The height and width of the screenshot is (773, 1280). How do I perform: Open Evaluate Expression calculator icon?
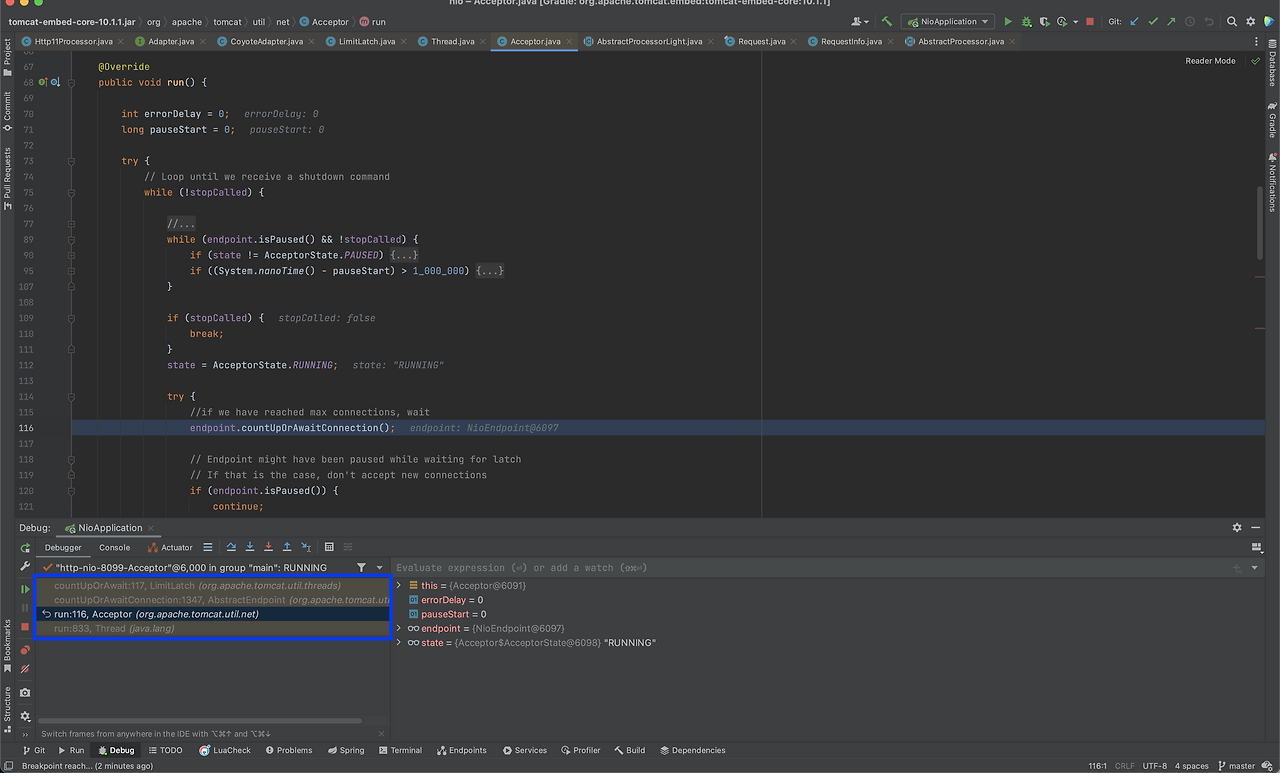tap(329, 547)
